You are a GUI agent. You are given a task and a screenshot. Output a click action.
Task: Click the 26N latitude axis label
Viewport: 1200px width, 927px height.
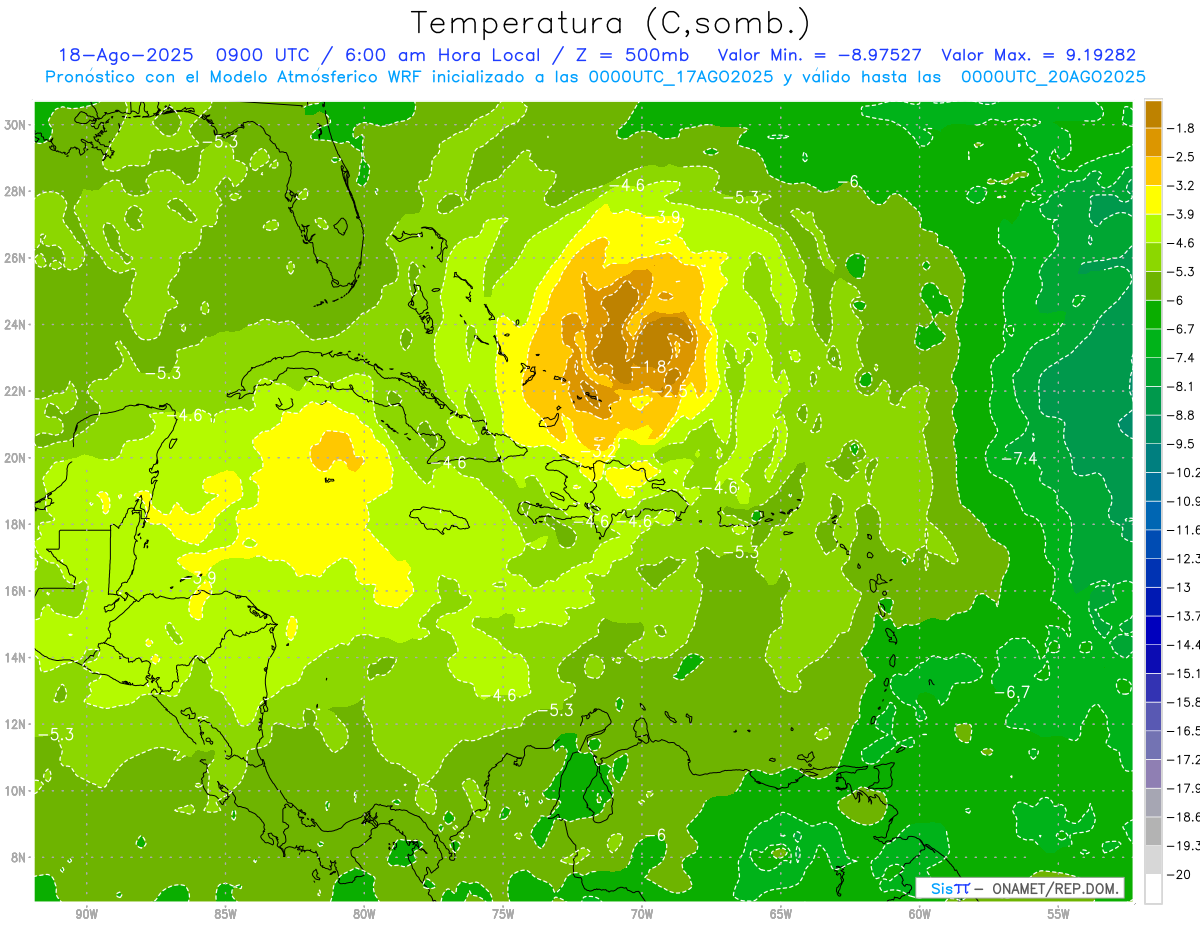[16, 258]
